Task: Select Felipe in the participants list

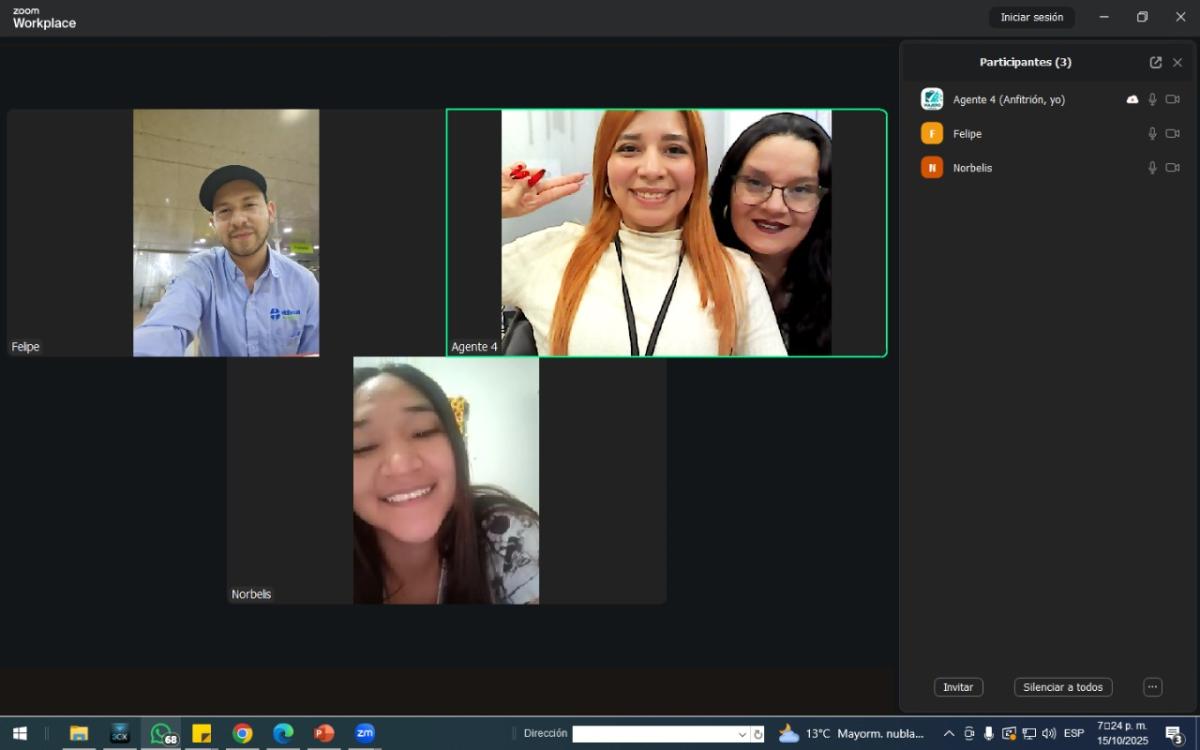Action: pyautogui.click(x=967, y=134)
